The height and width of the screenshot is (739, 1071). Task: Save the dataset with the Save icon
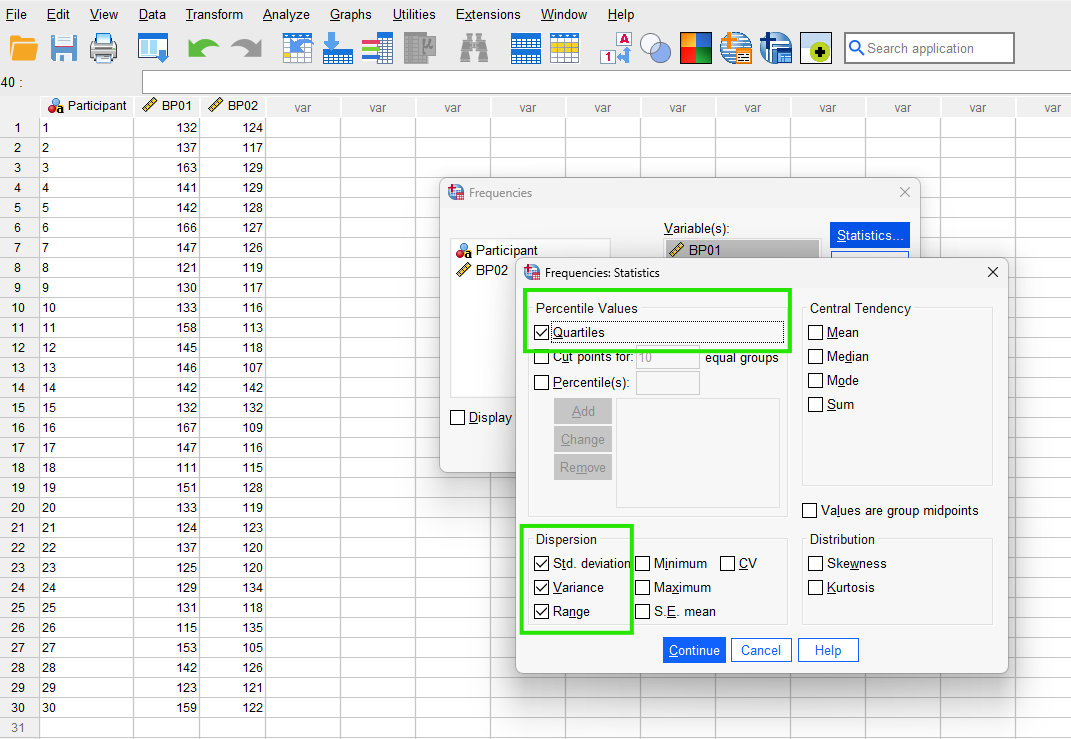(63, 47)
